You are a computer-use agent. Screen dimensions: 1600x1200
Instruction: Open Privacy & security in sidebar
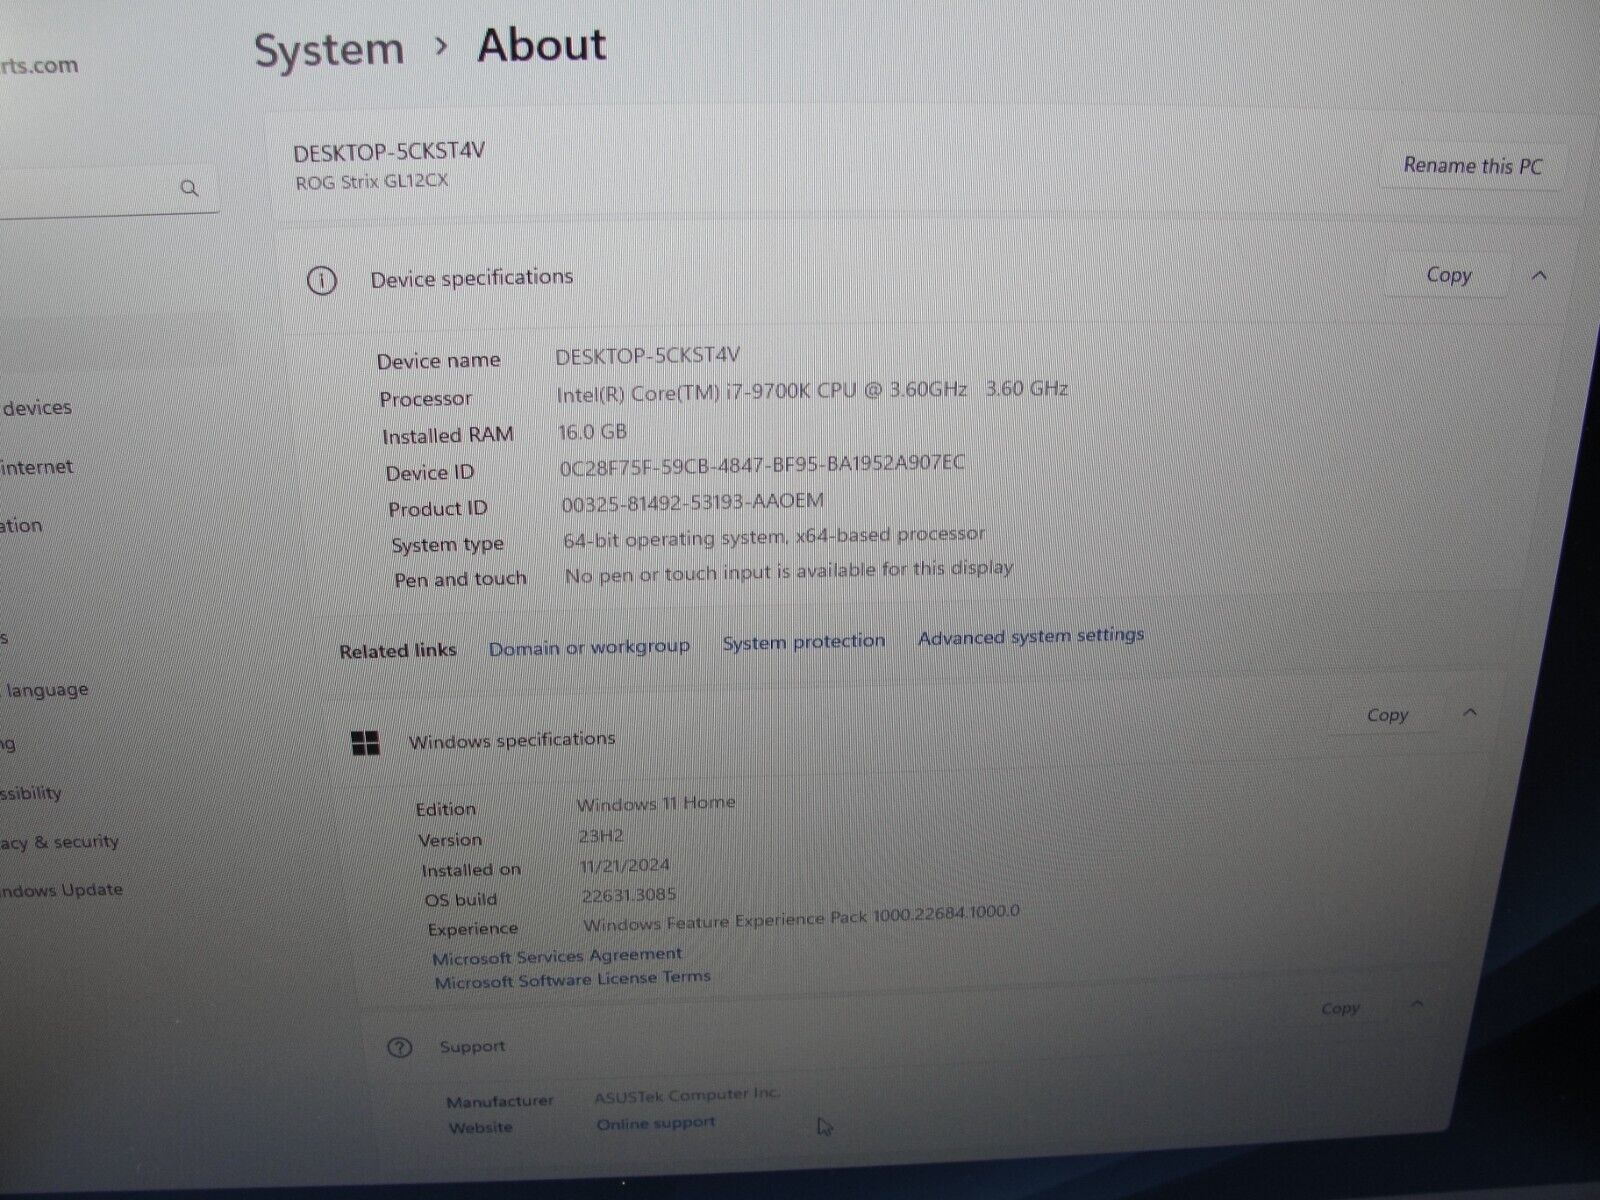click(x=59, y=843)
